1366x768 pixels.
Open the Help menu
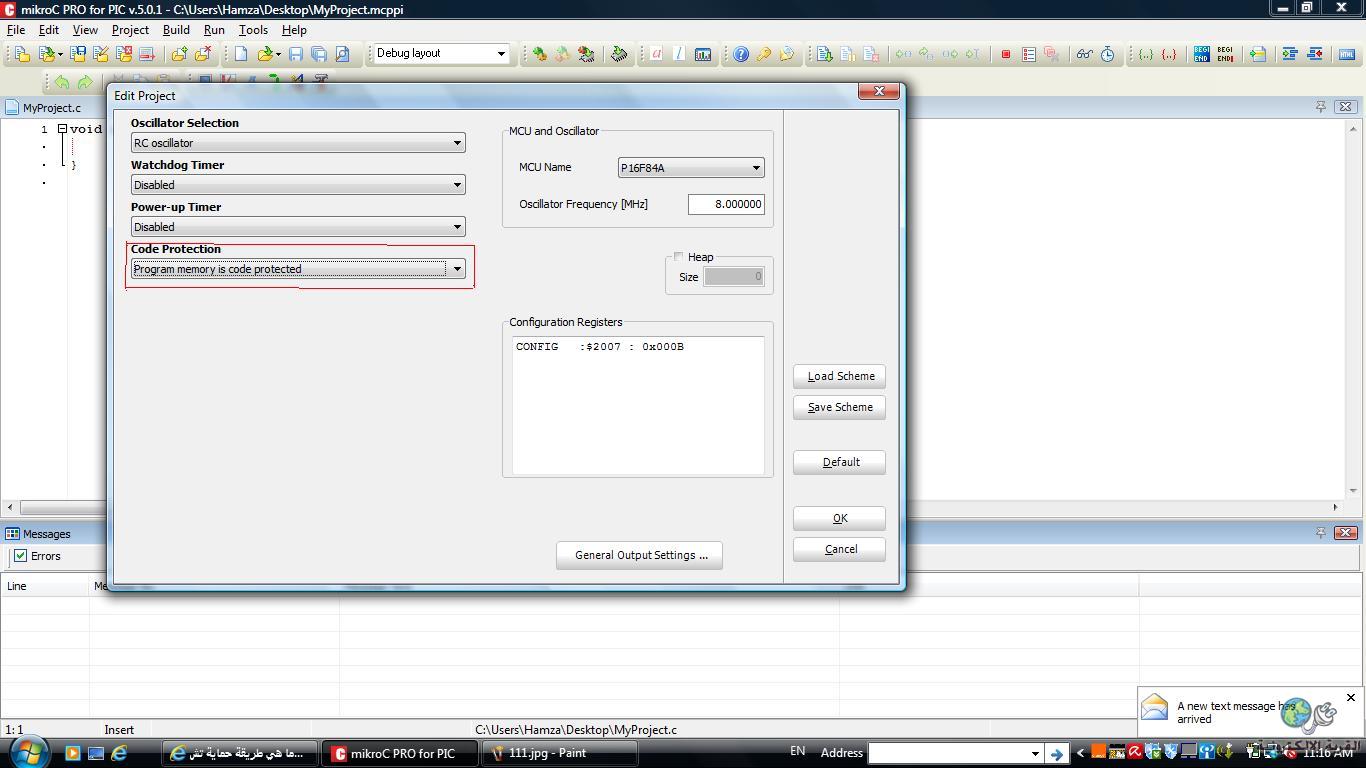point(294,30)
